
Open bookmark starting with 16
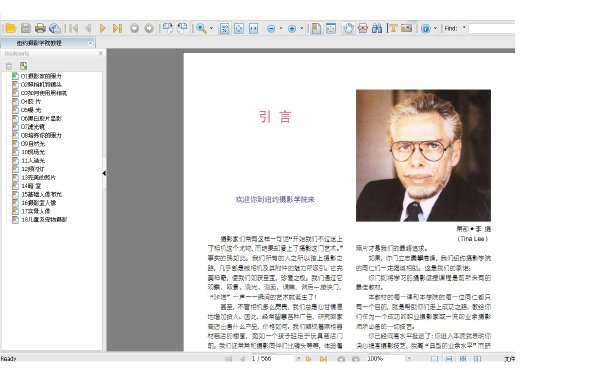point(39,203)
